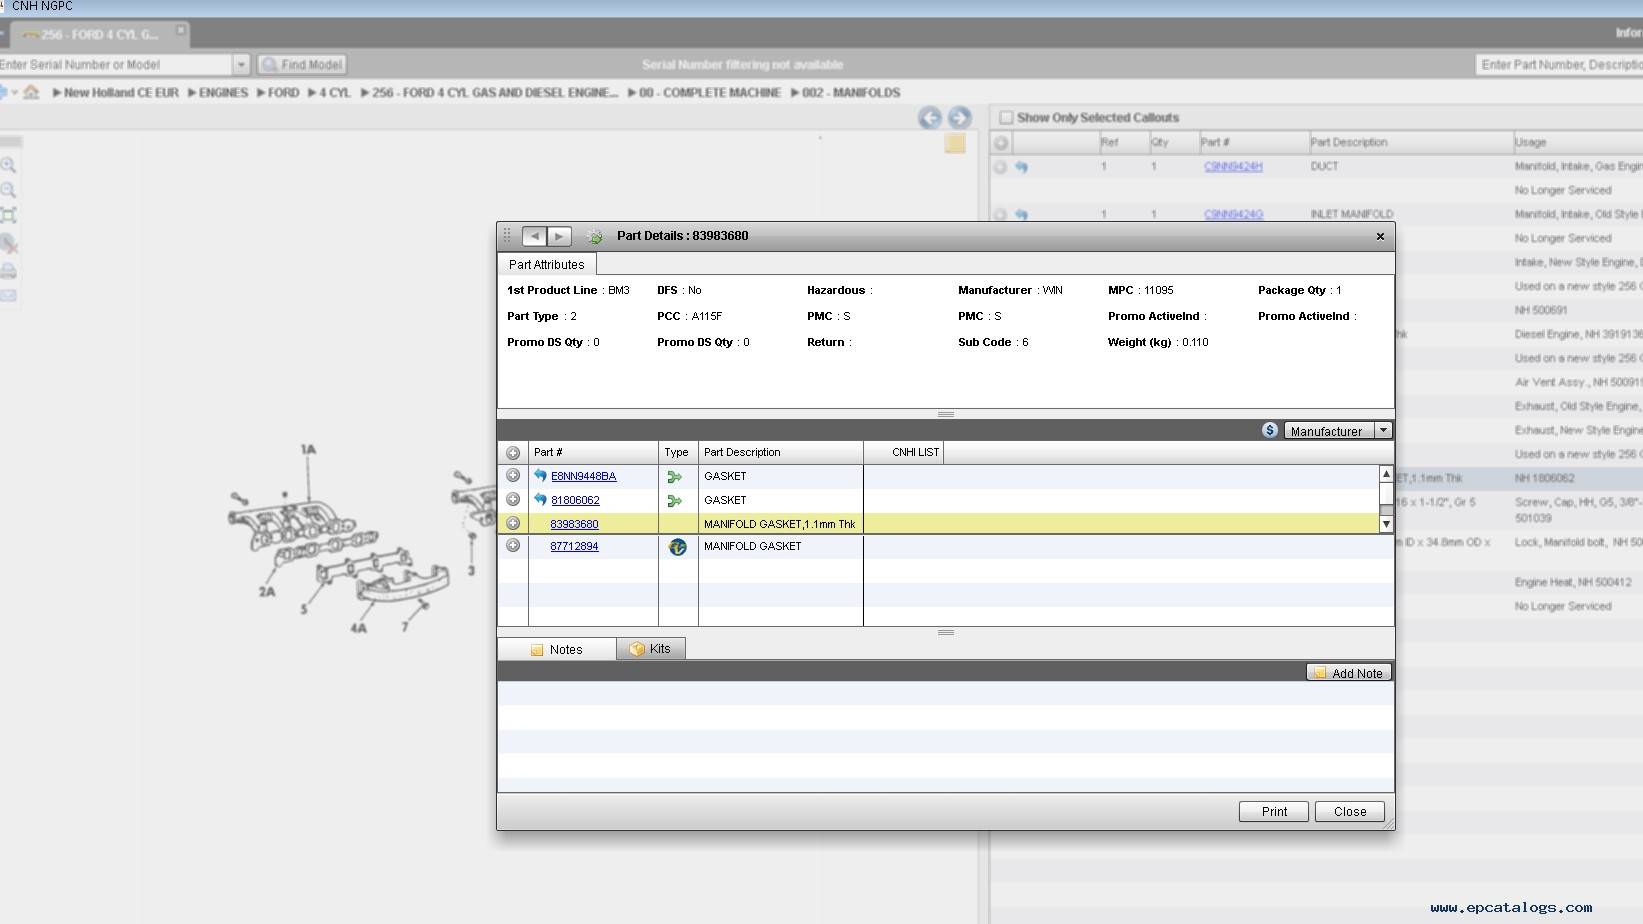
Task: Open part number link 87712894
Action: point(574,546)
